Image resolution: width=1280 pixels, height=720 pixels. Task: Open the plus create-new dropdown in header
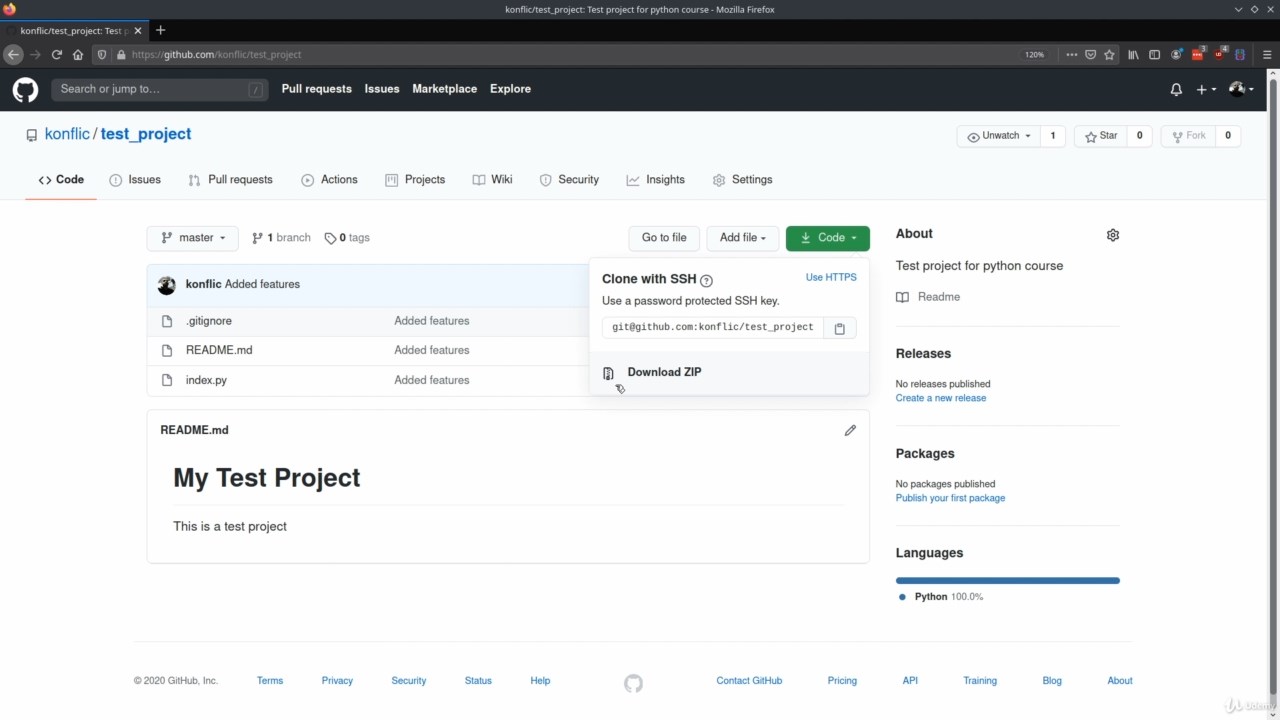(x=1206, y=90)
